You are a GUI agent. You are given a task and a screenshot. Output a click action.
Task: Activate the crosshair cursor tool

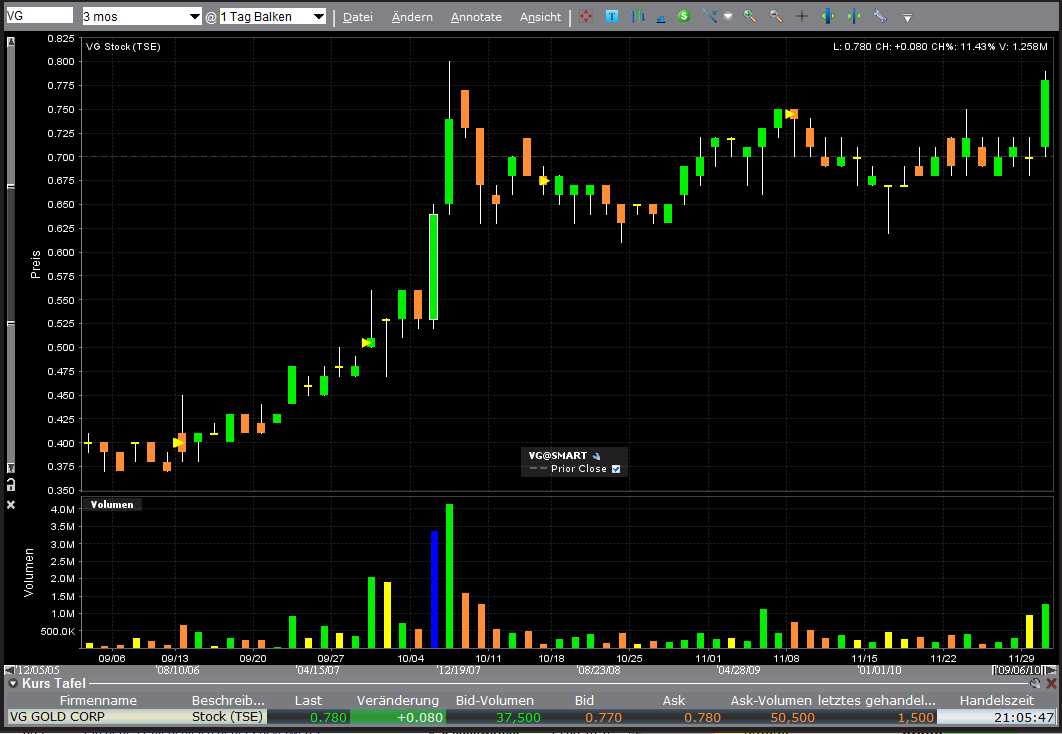(802, 17)
